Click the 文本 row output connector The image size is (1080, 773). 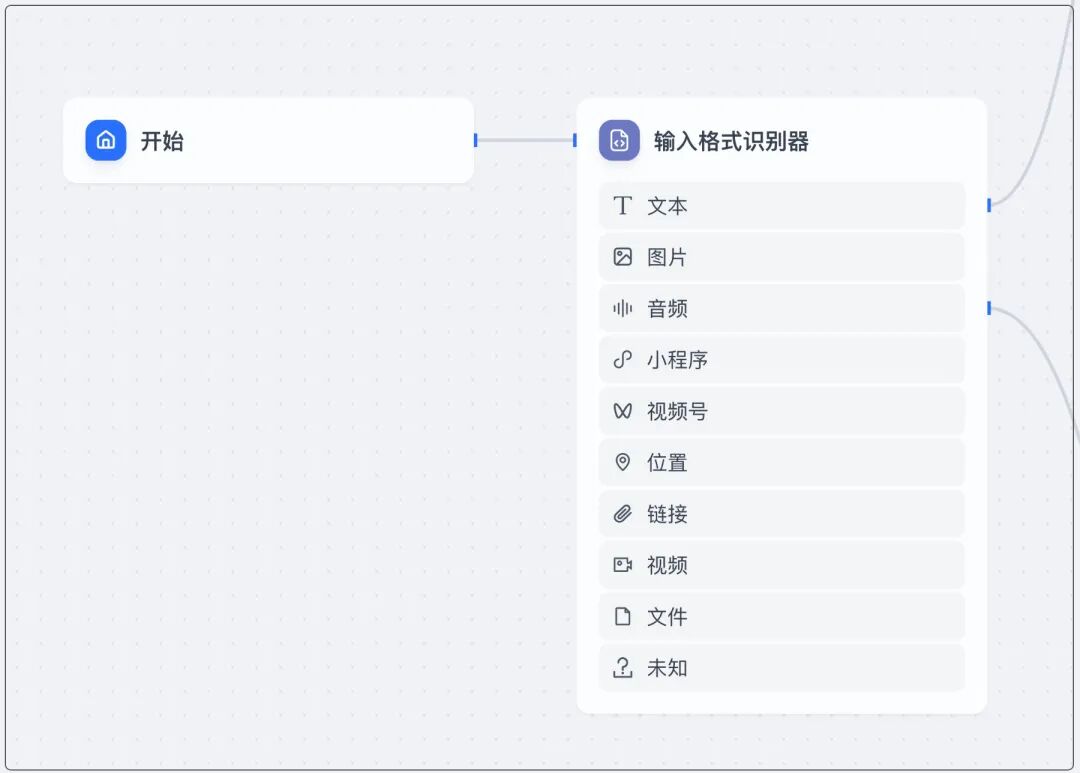click(989, 205)
